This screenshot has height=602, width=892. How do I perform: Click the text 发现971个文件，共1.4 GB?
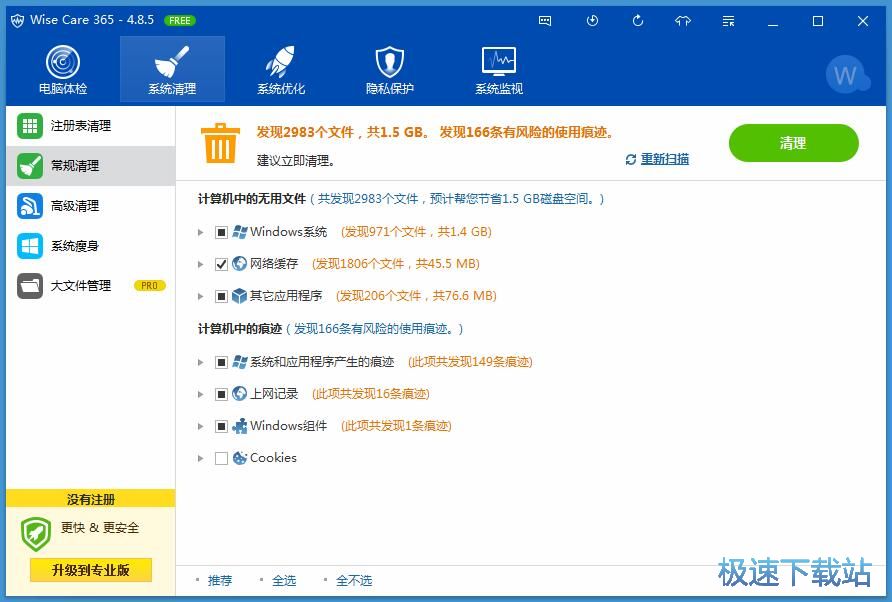(416, 232)
